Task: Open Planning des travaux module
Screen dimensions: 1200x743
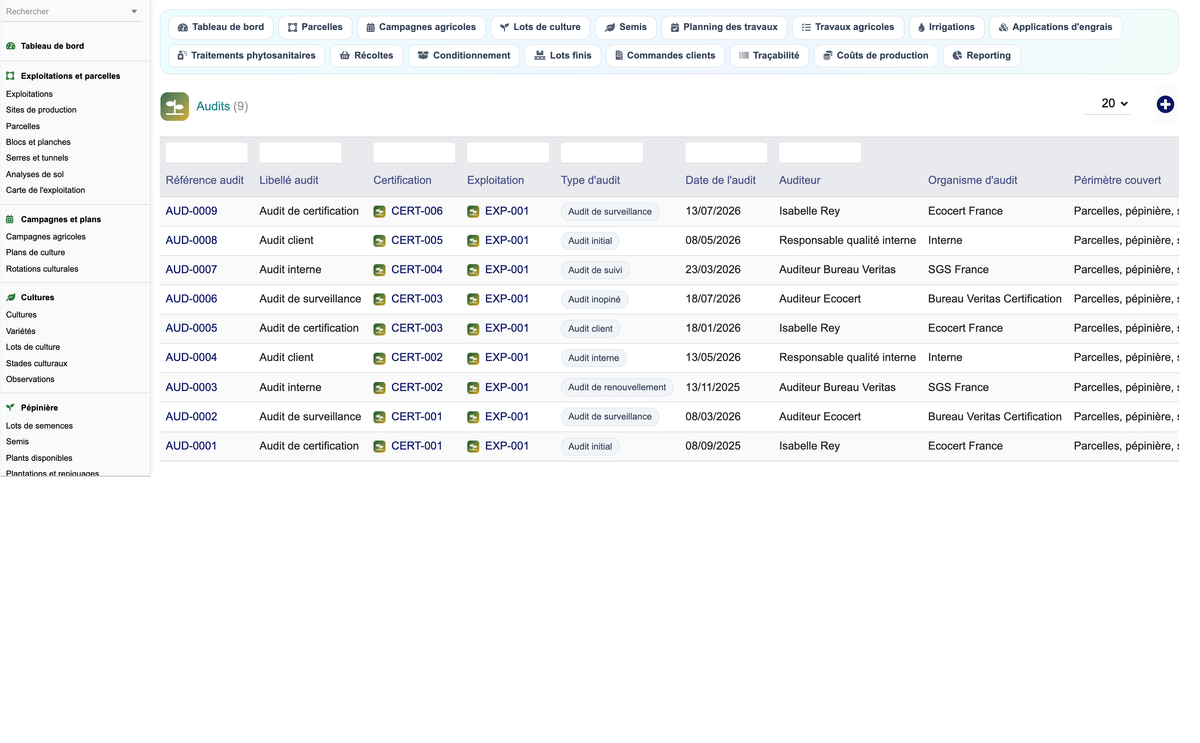Action: pos(724,27)
